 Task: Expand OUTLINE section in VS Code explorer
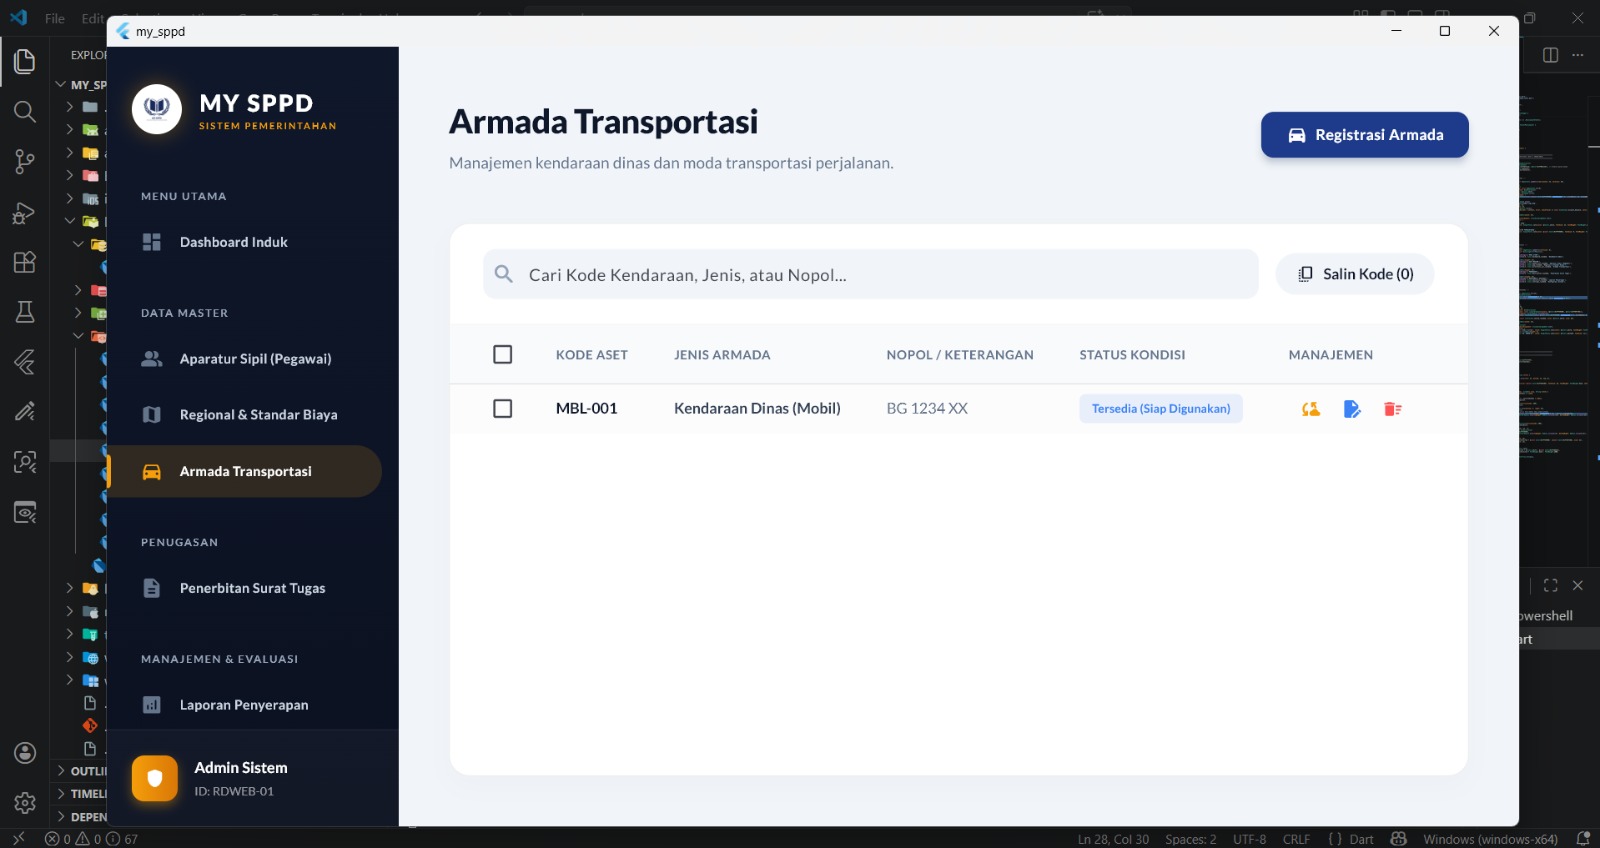click(x=80, y=771)
